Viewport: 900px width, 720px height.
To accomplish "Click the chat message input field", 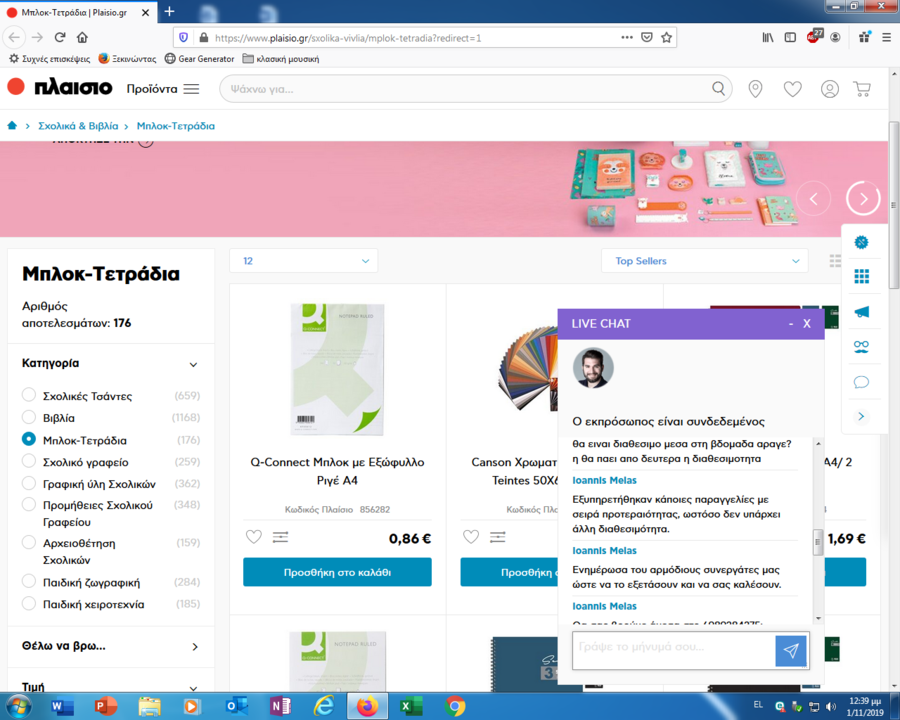I will (x=674, y=650).
